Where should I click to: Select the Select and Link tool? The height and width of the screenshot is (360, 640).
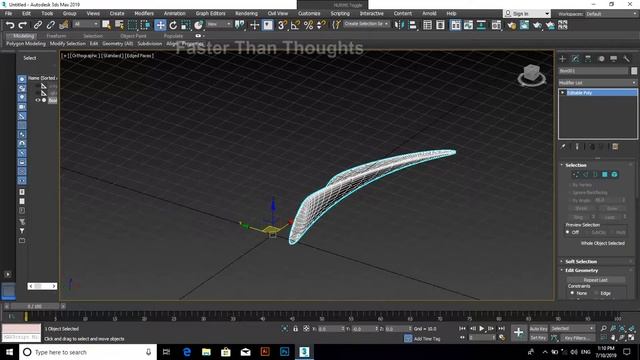click(x=38, y=25)
